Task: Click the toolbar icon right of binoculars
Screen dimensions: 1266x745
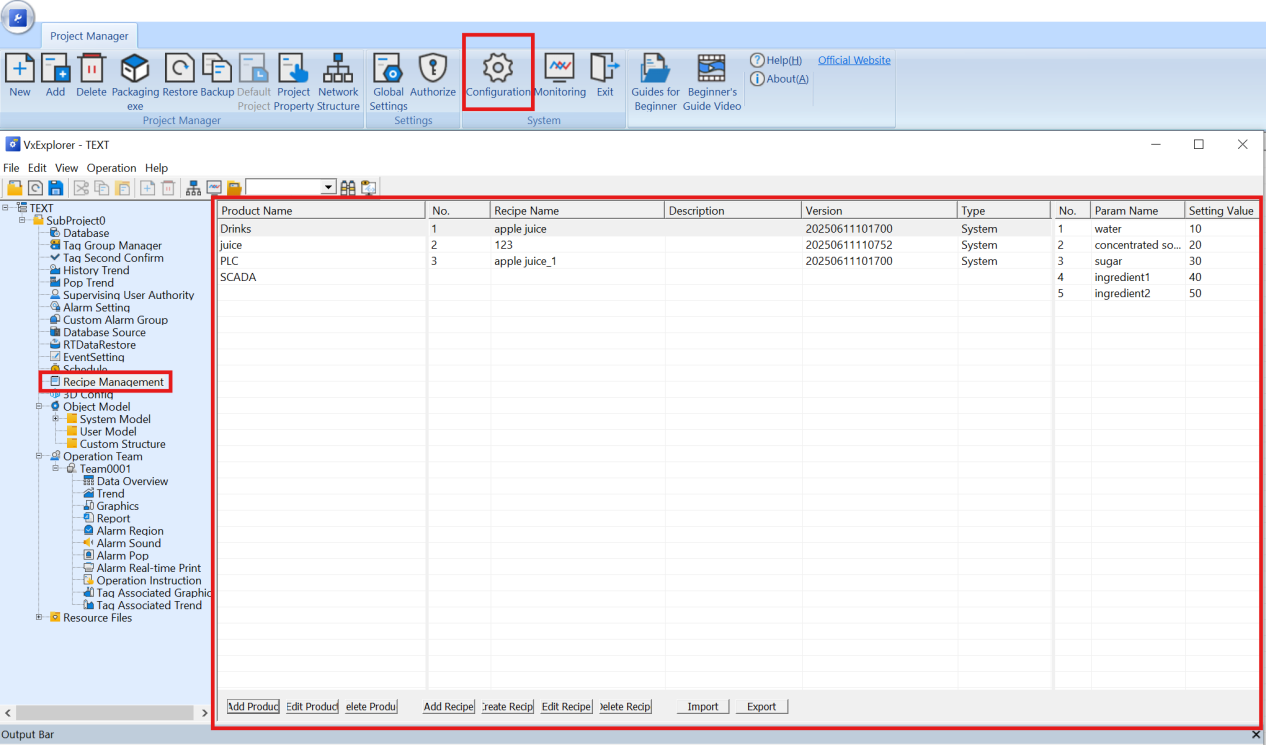Action: [x=368, y=188]
